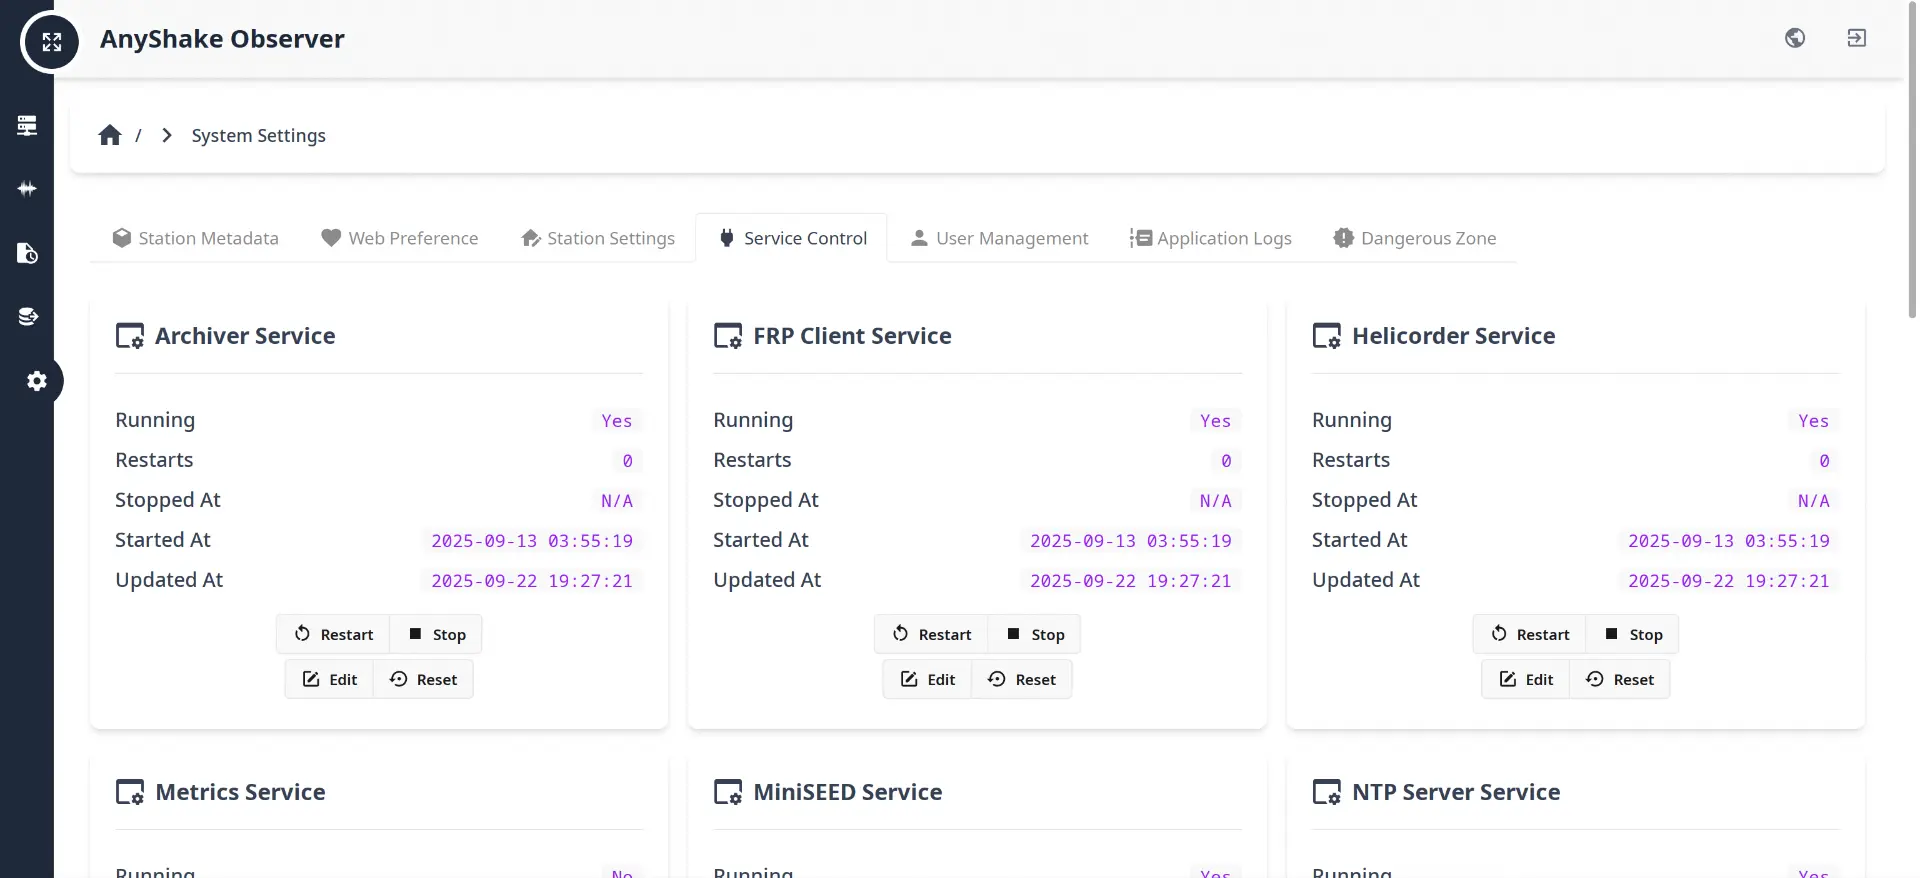This screenshot has width=1920, height=878.
Task: Click the Archiver Service heading
Action: pyautogui.click(x=245, y=336)
